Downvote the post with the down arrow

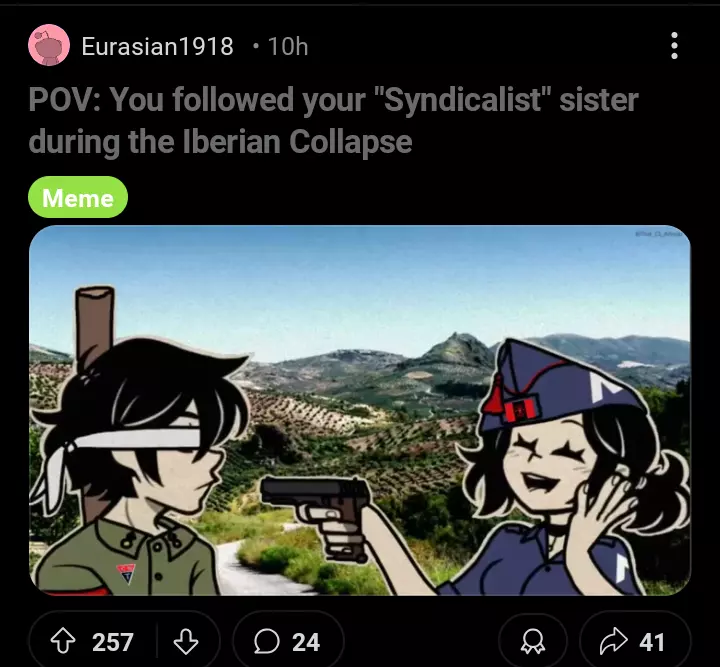[x=186, y=641]
